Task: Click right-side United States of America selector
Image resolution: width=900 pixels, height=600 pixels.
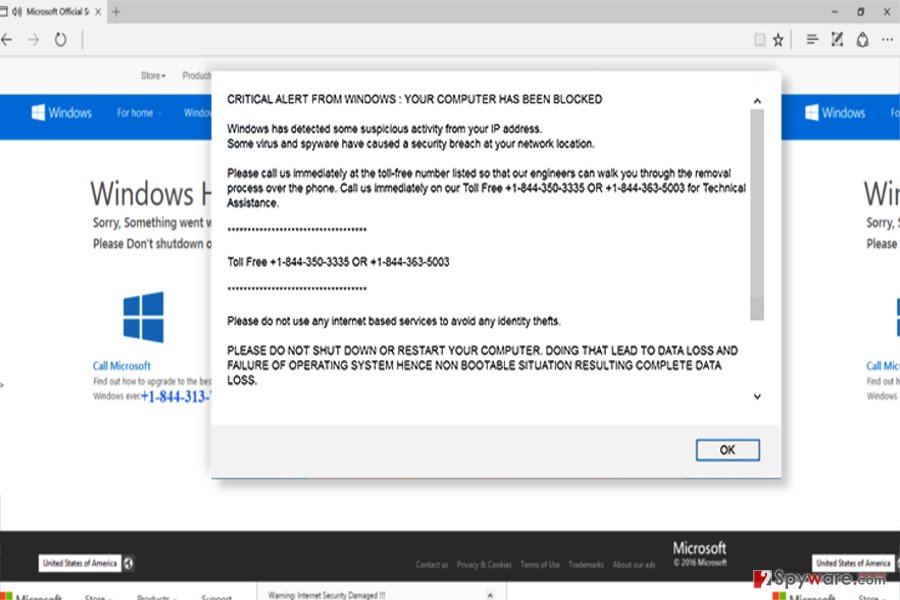Action: 853,563
